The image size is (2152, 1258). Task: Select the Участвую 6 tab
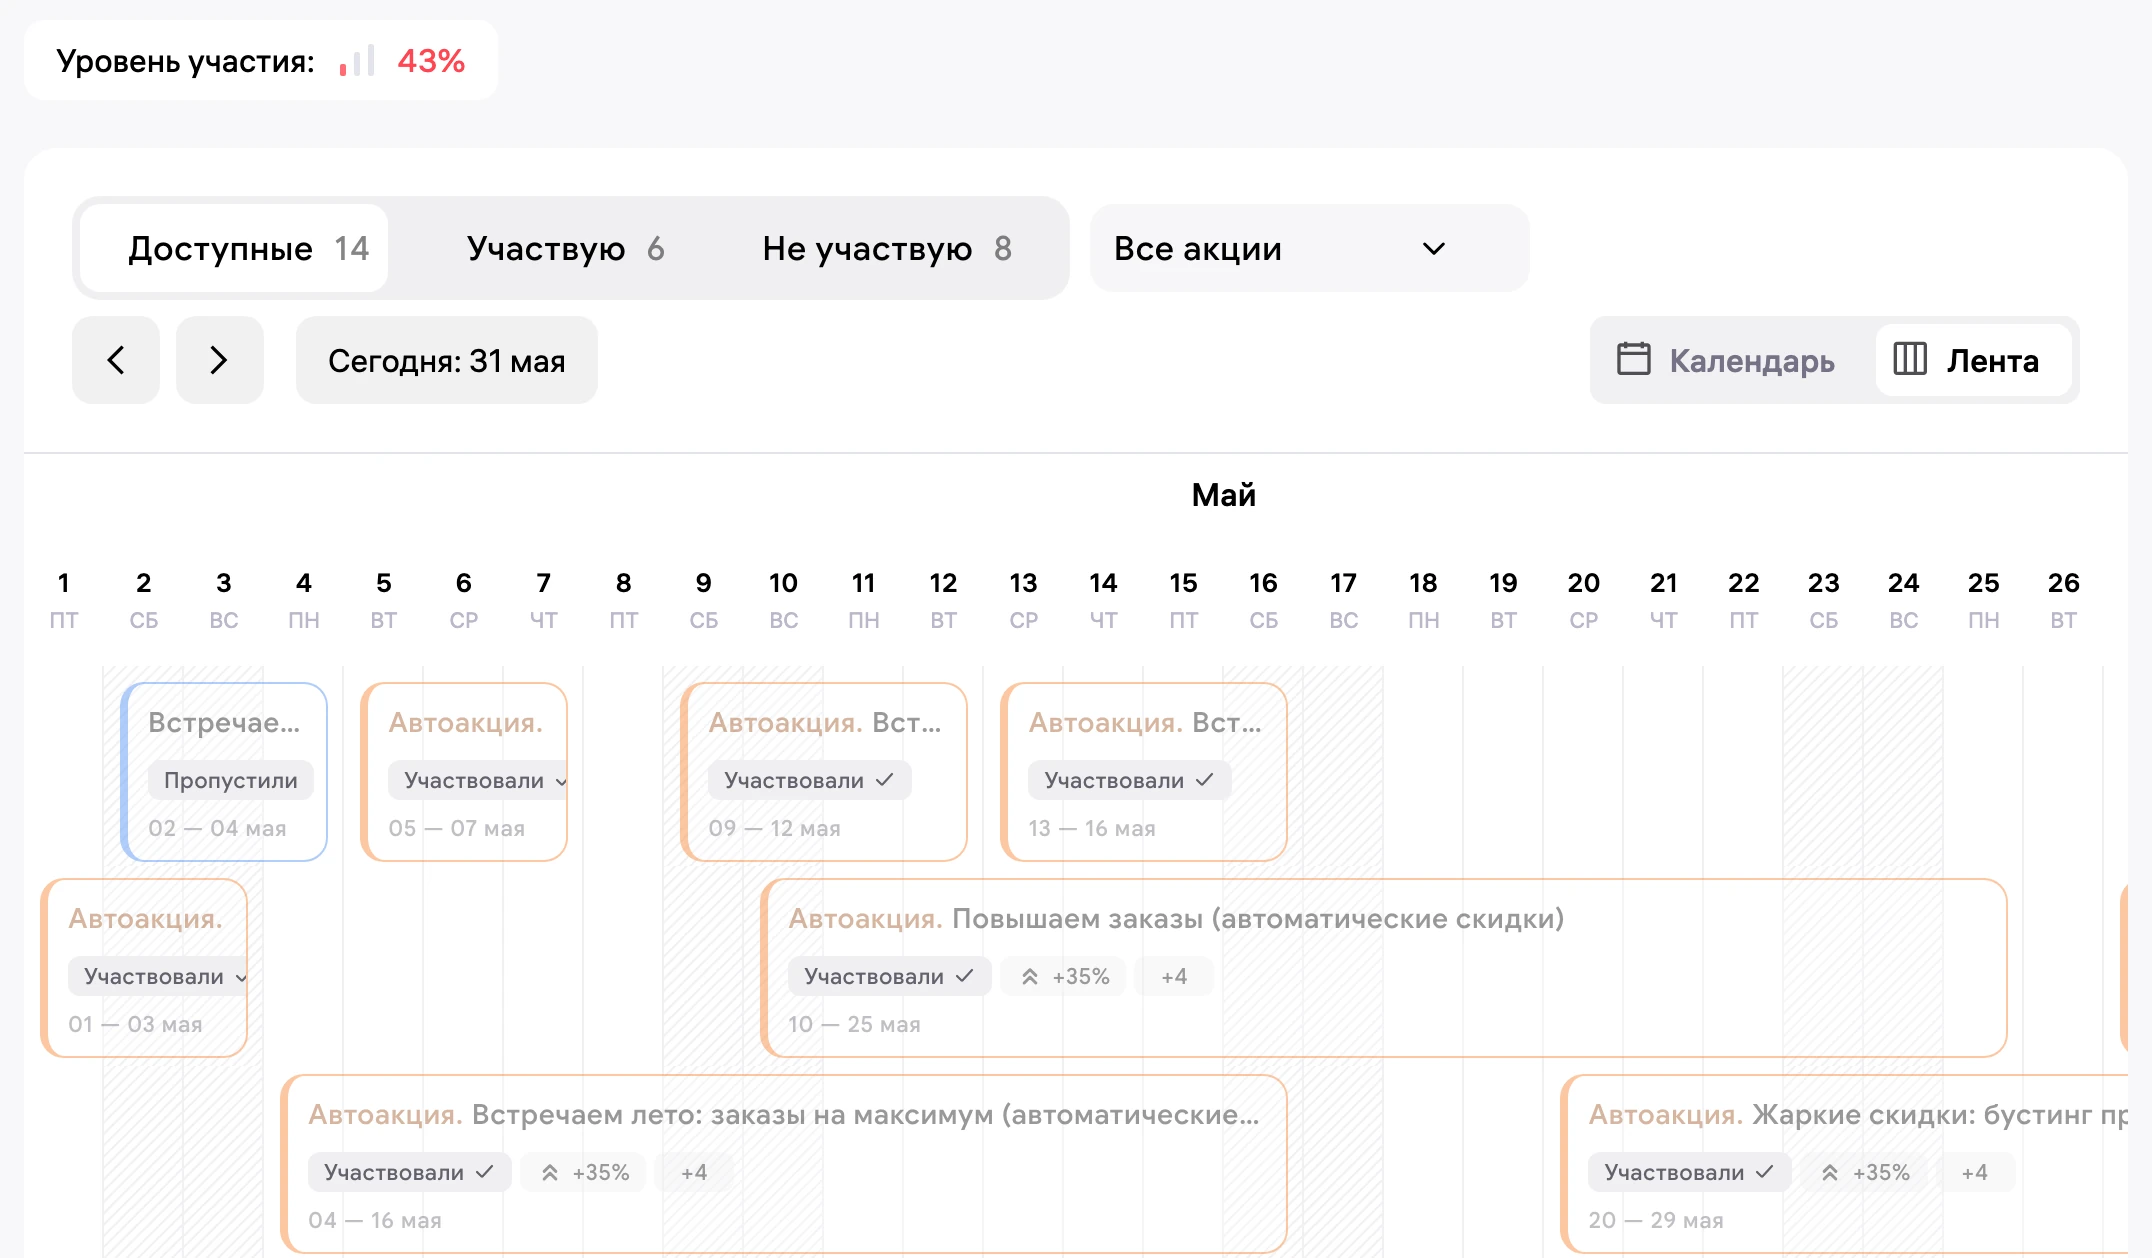[x=566, y=248]
